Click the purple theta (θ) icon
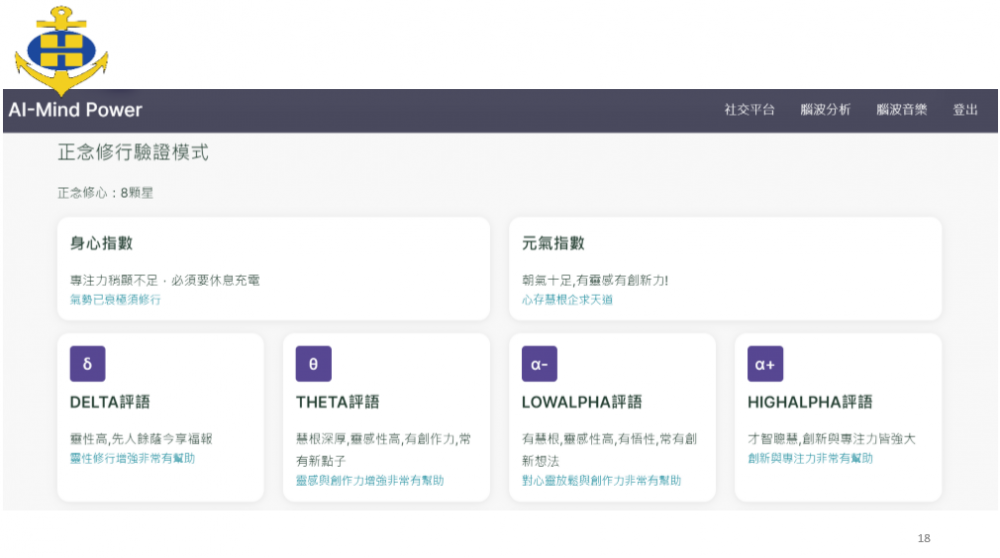This screenshot has height=558, width=1000. (x=313, y=364)
